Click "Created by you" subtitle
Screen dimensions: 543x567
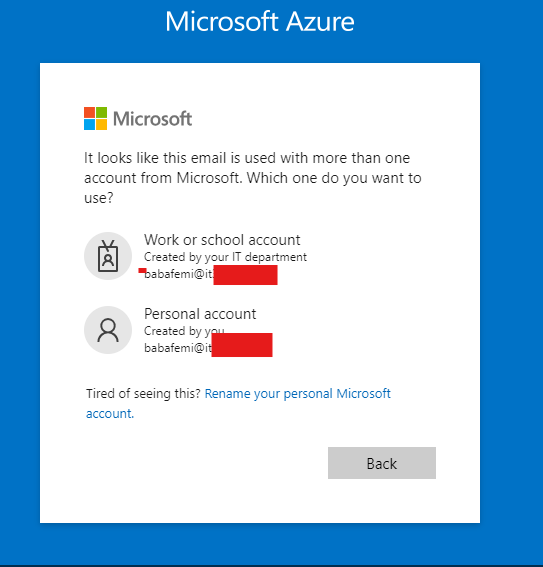184,331
